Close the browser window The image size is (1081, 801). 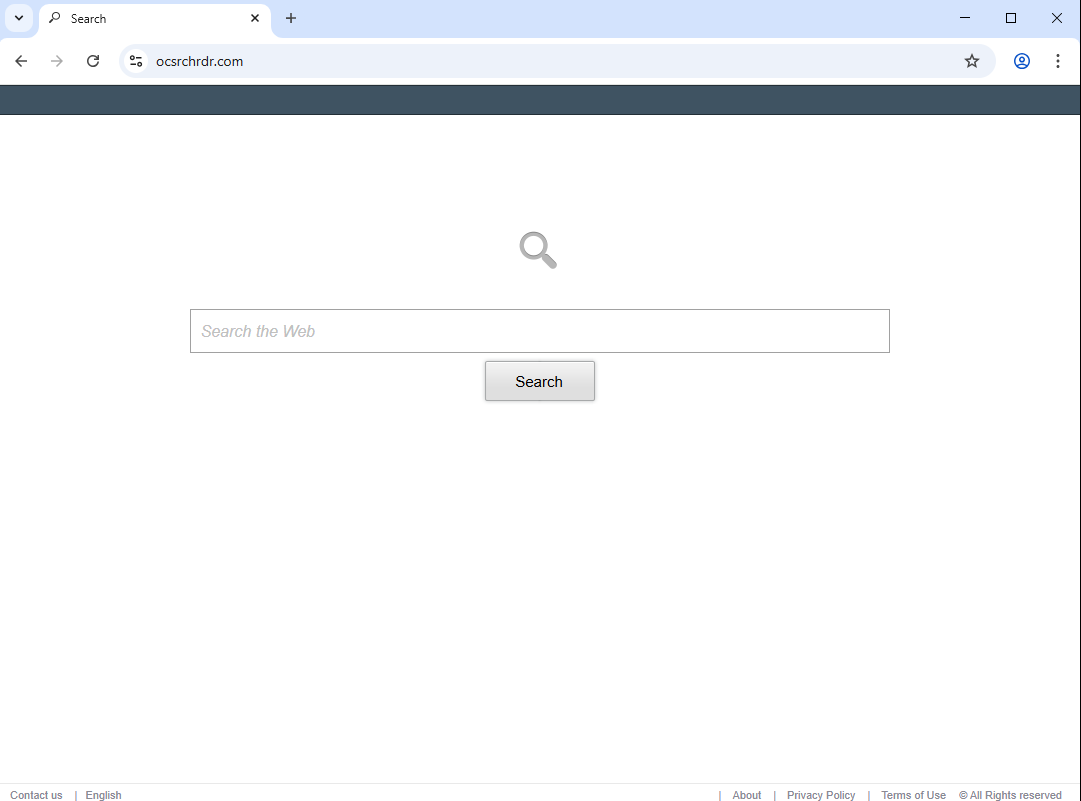coord(1056,19)
